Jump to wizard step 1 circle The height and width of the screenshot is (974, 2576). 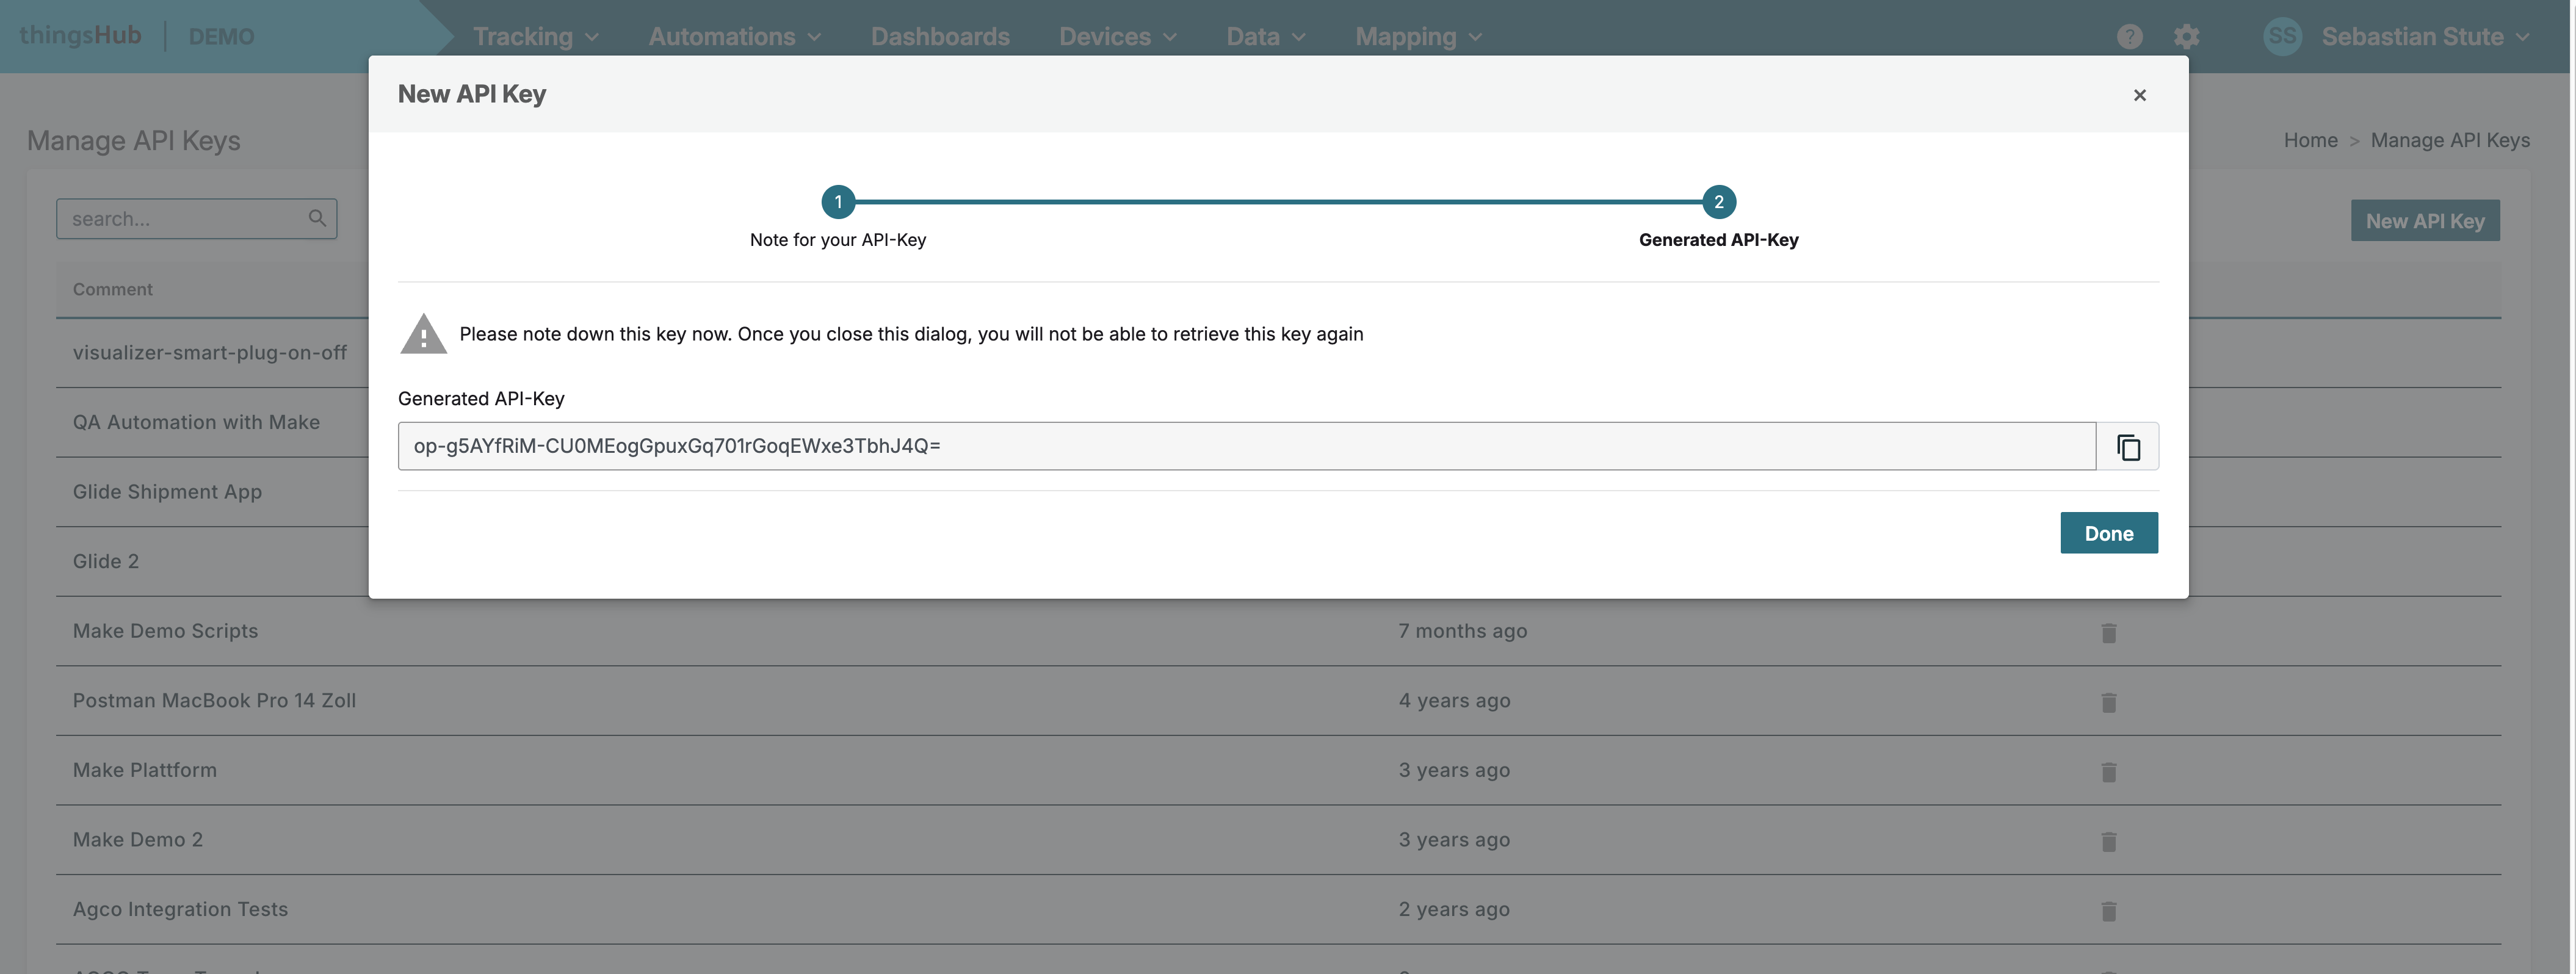(x=837, y=202)
